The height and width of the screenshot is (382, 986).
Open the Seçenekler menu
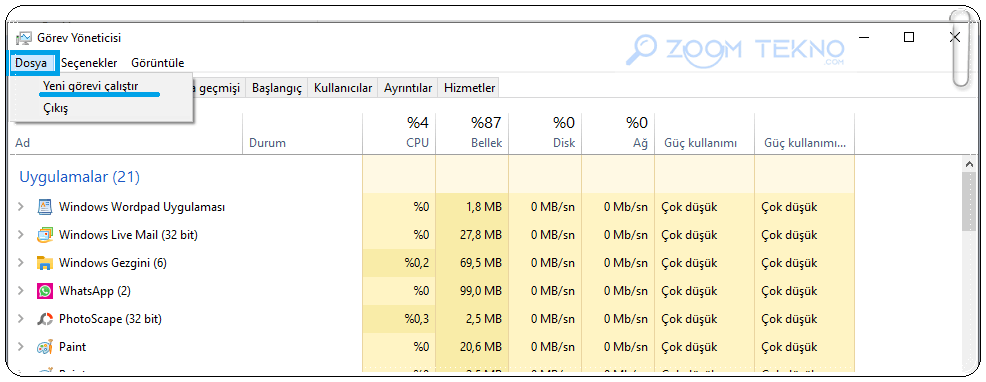point(89,63)
